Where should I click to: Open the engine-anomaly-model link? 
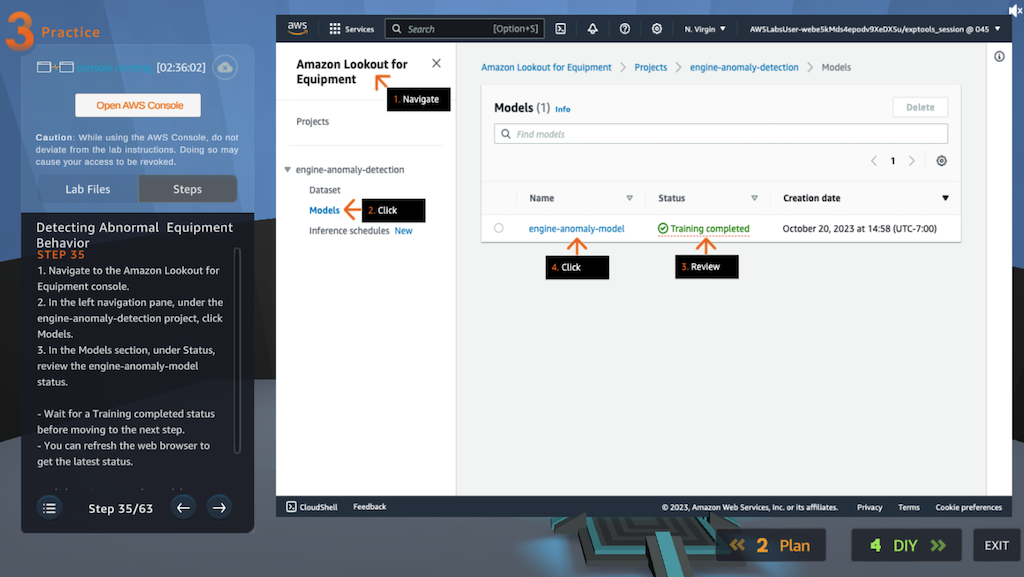[576, 228]
